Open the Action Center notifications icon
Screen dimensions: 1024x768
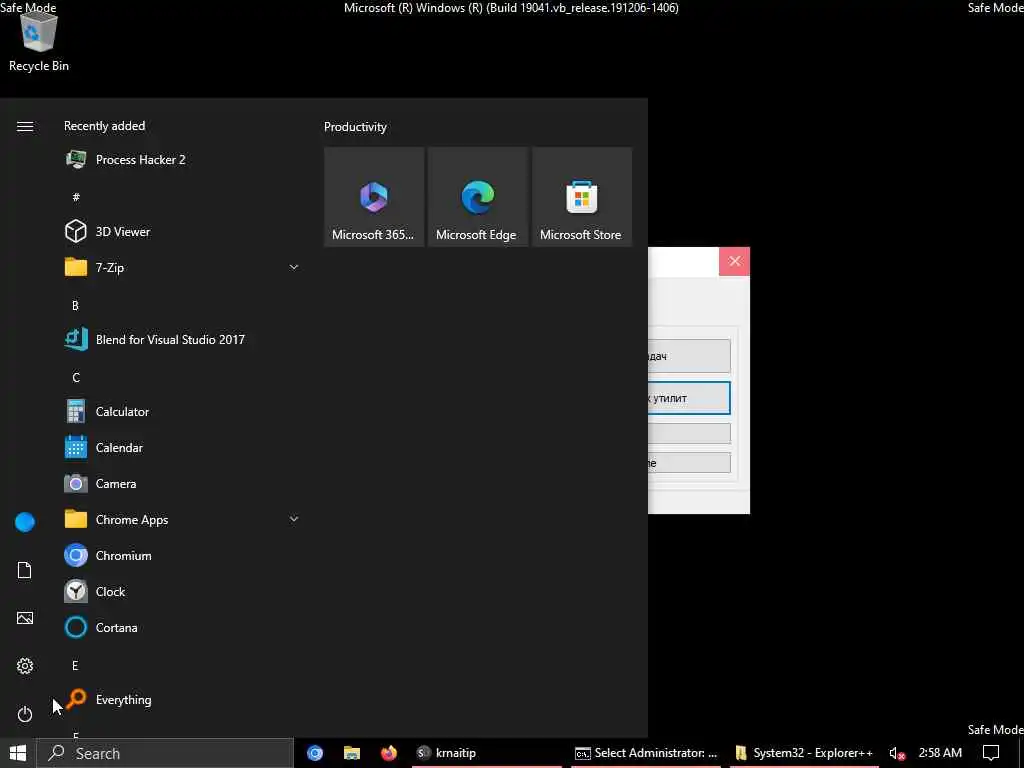click(991, 753)
